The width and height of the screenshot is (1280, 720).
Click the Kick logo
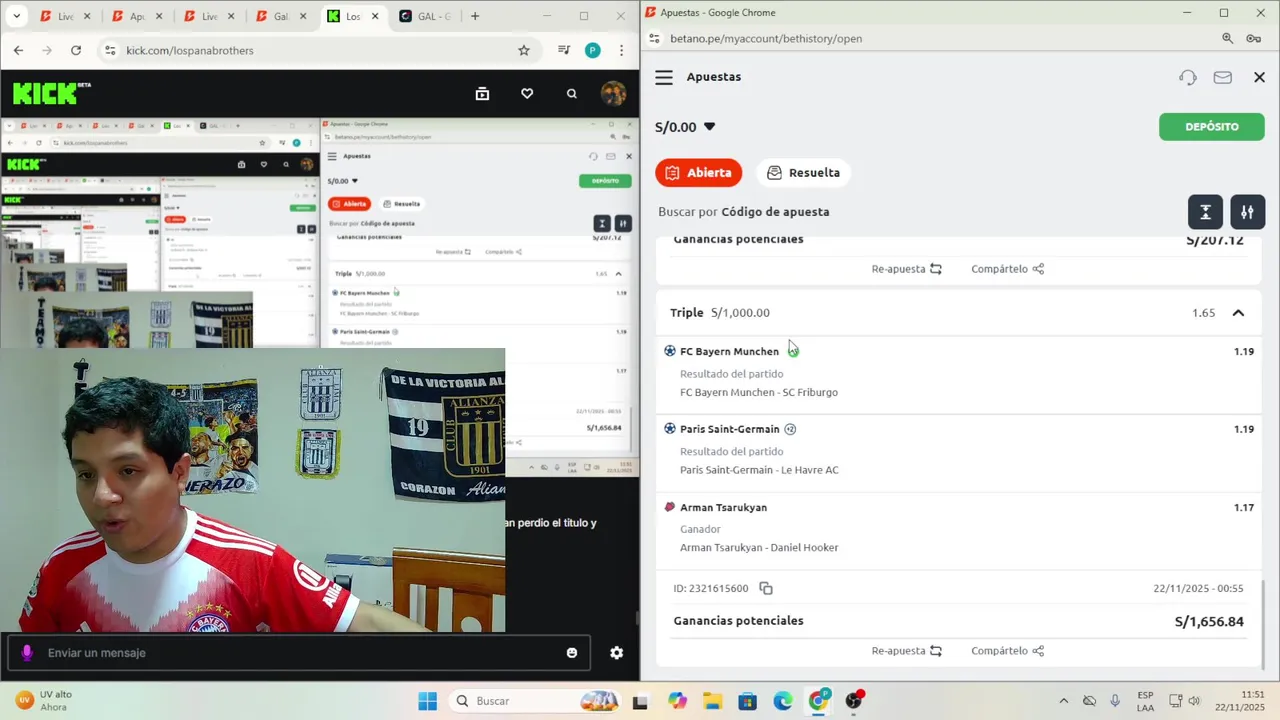[50, 93]
